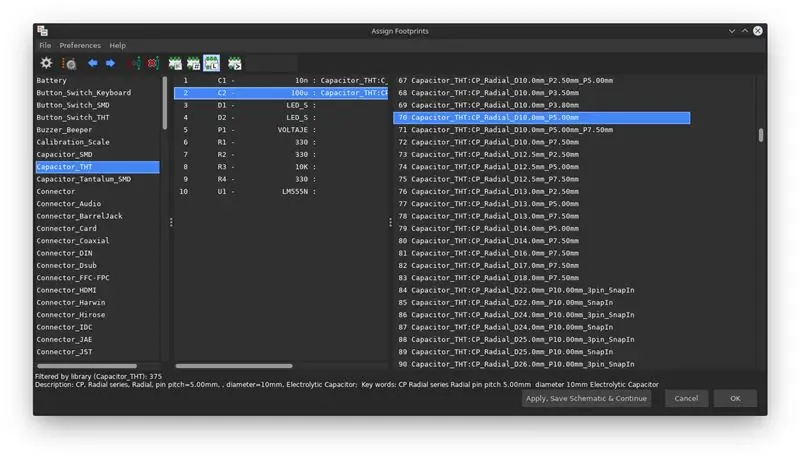Select the Capacitor_Tantalum_SMD library
This screenshot has height=458, width=800.
tap(97, 179)
